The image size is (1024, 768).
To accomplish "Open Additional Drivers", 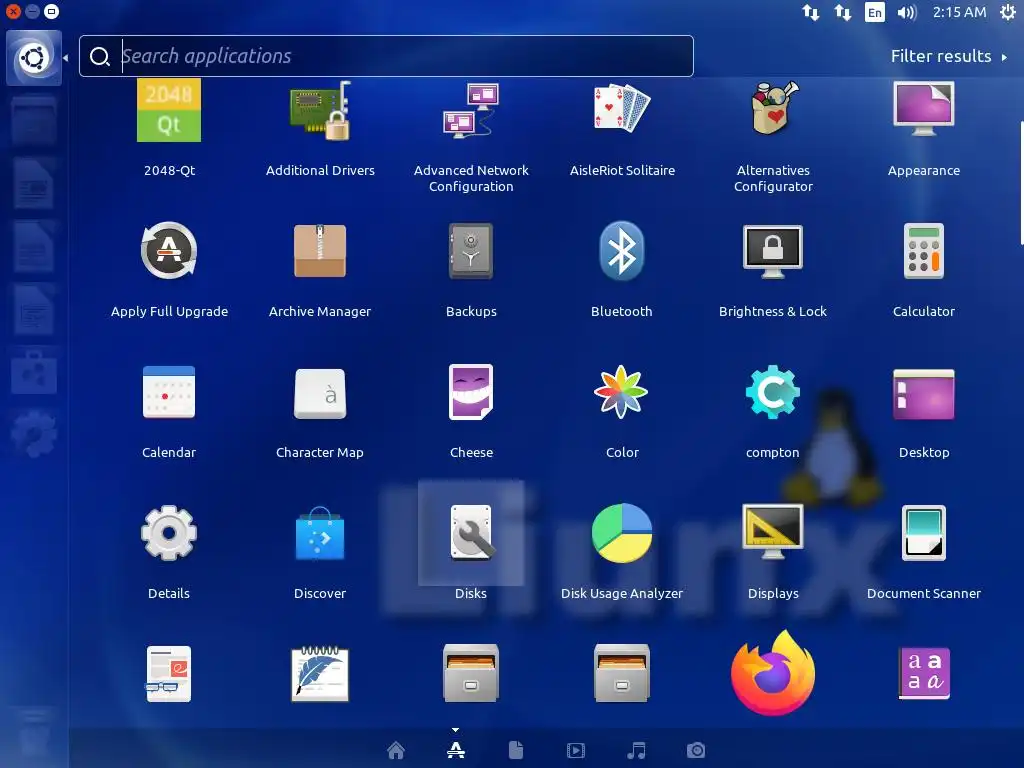I will tap(320, 111).
